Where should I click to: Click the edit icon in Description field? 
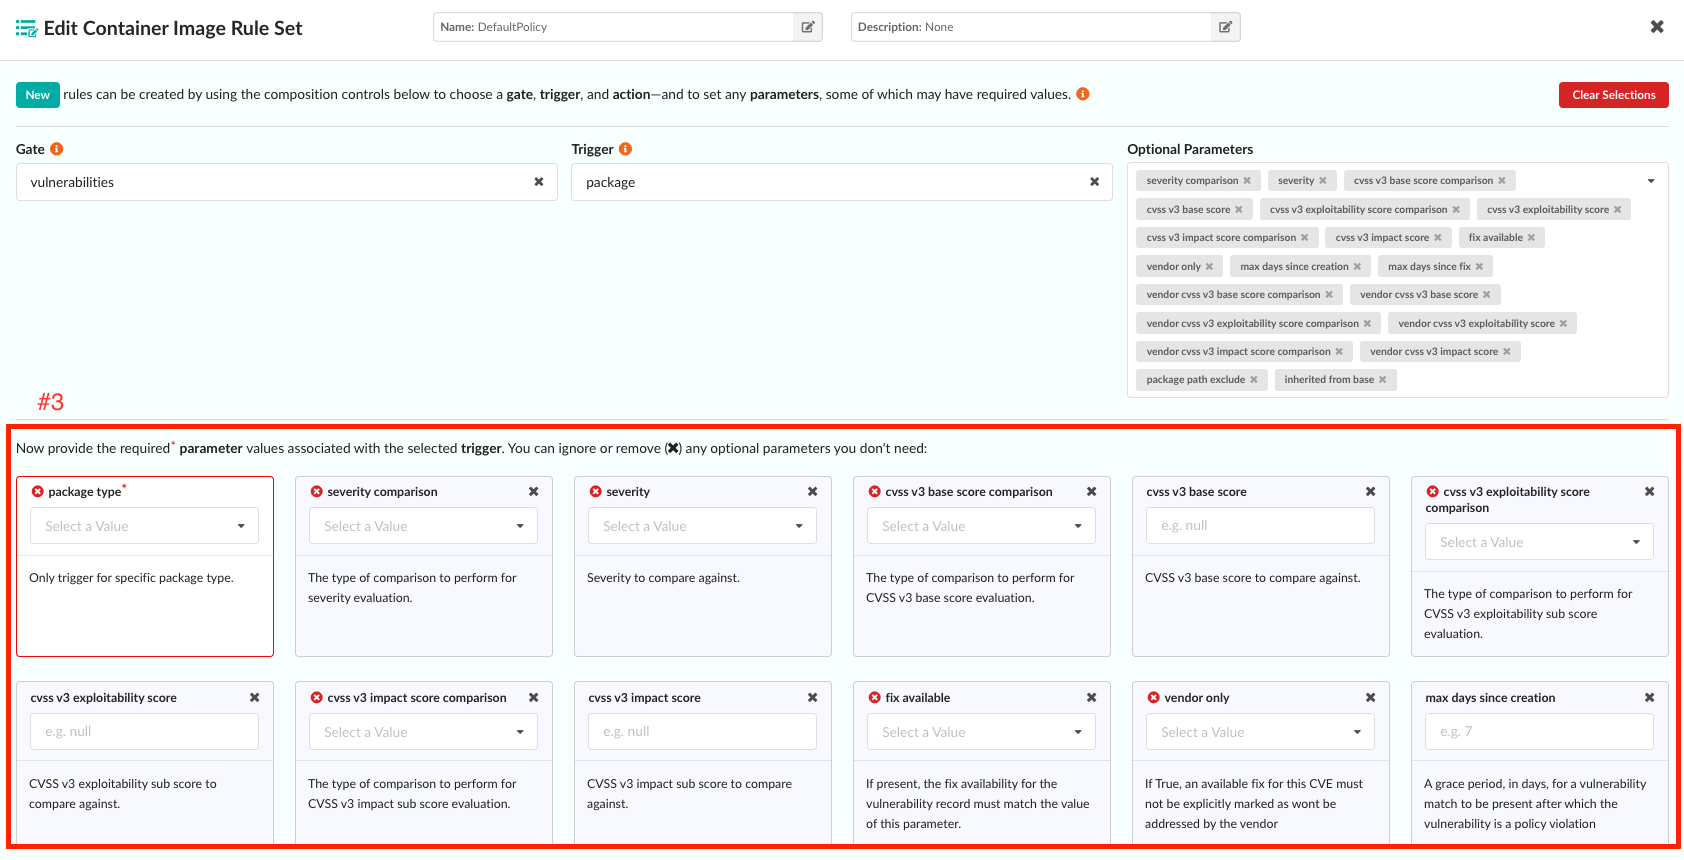(x=1225, y=27)
